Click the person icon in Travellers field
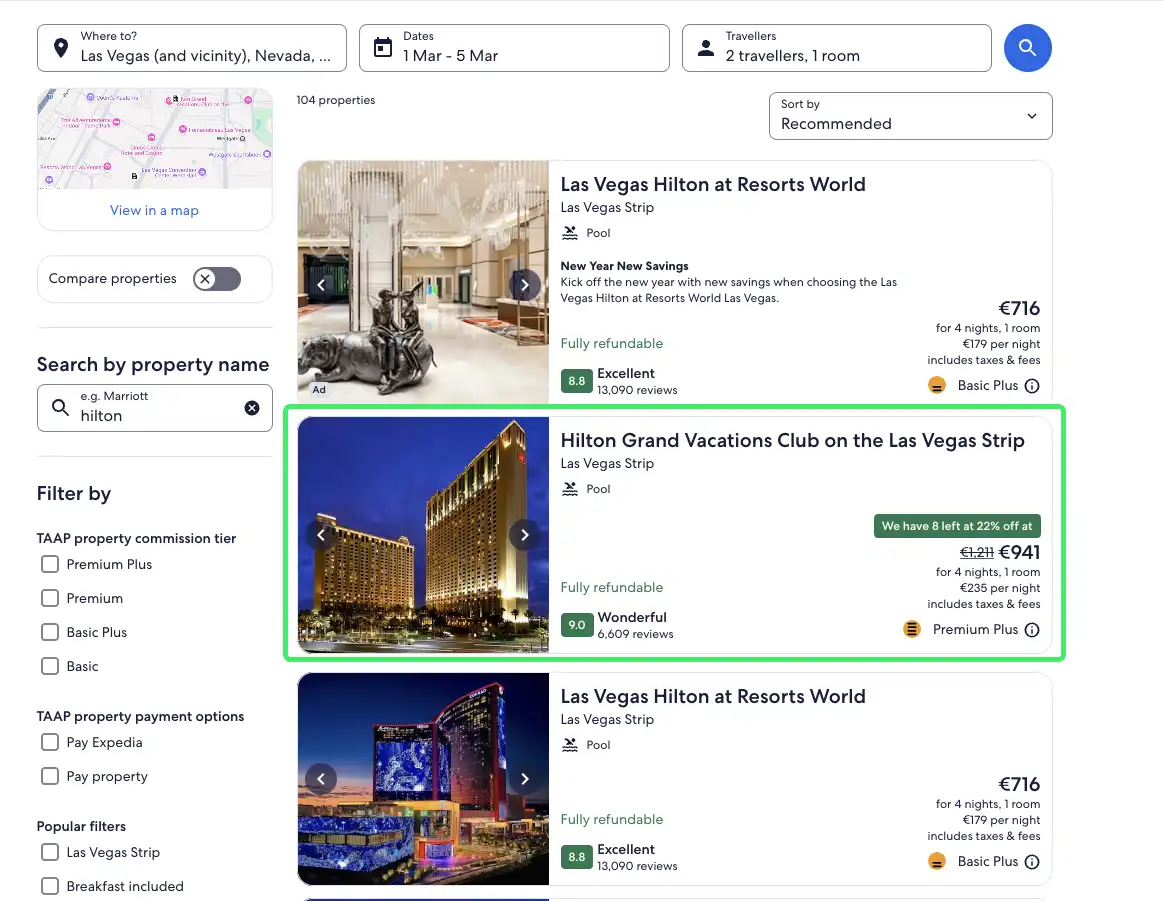 click(706, 48)
